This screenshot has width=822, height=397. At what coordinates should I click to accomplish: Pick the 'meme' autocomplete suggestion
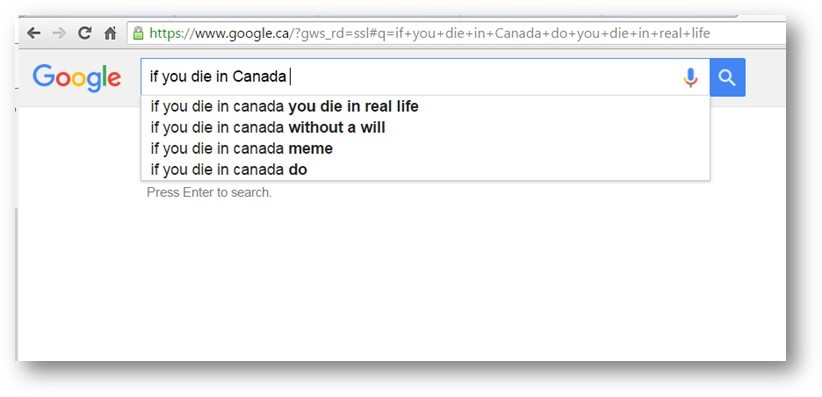425,148
